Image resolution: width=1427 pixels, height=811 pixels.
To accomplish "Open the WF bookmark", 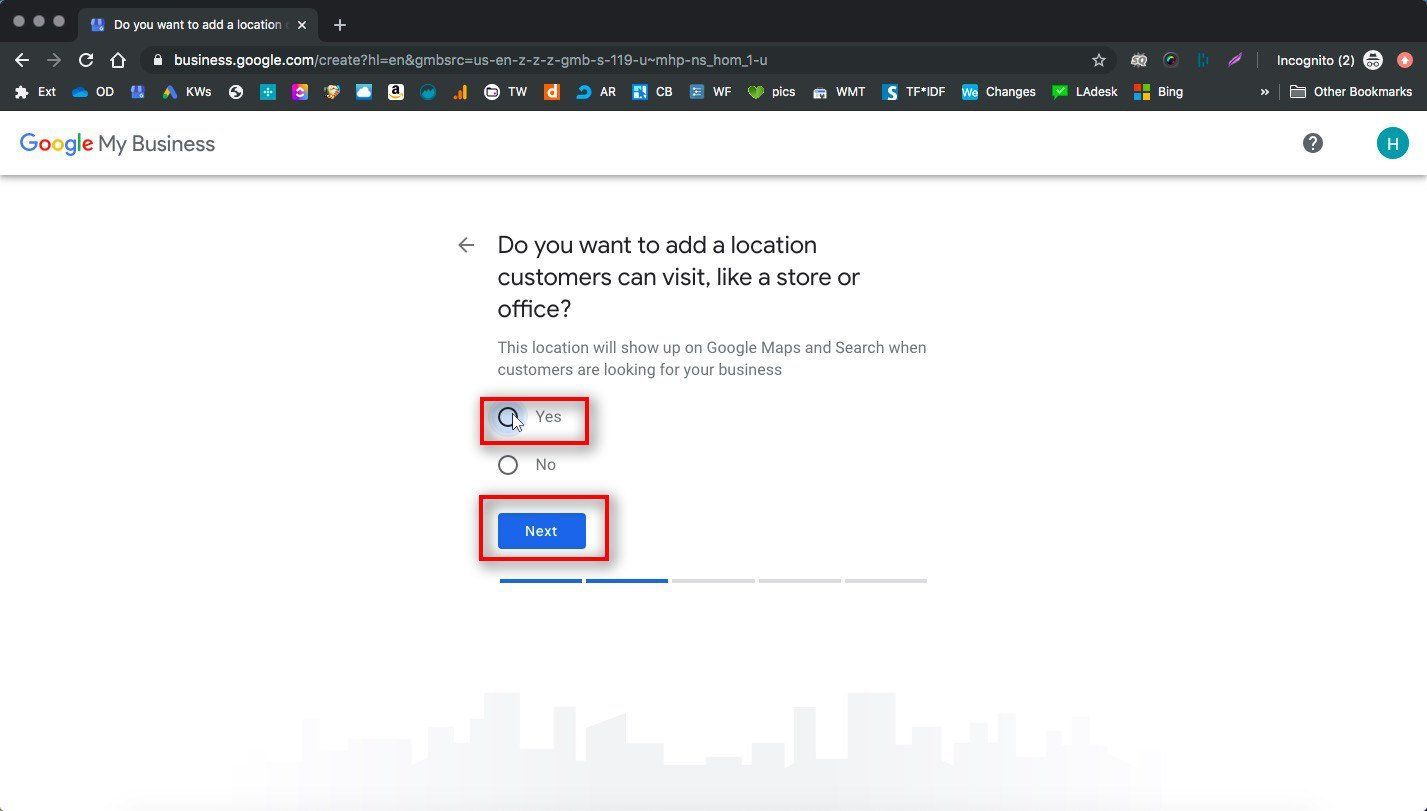I will point(710,92).
